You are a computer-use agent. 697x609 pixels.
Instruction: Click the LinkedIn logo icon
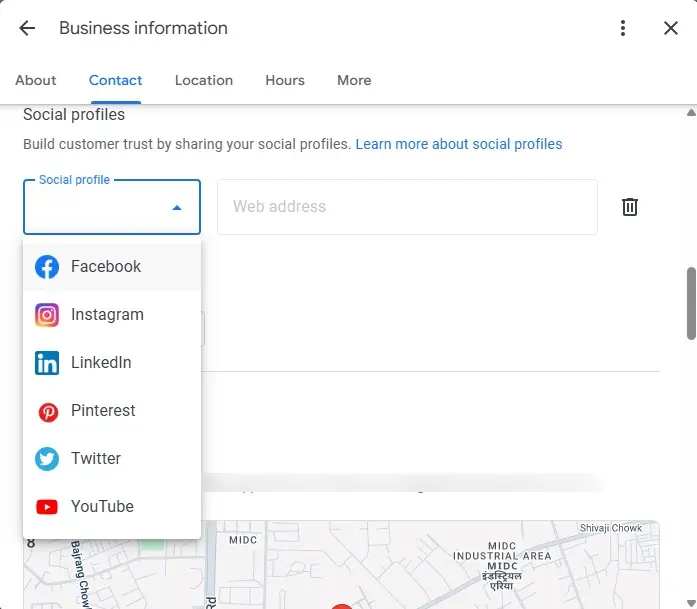point(47,363)
